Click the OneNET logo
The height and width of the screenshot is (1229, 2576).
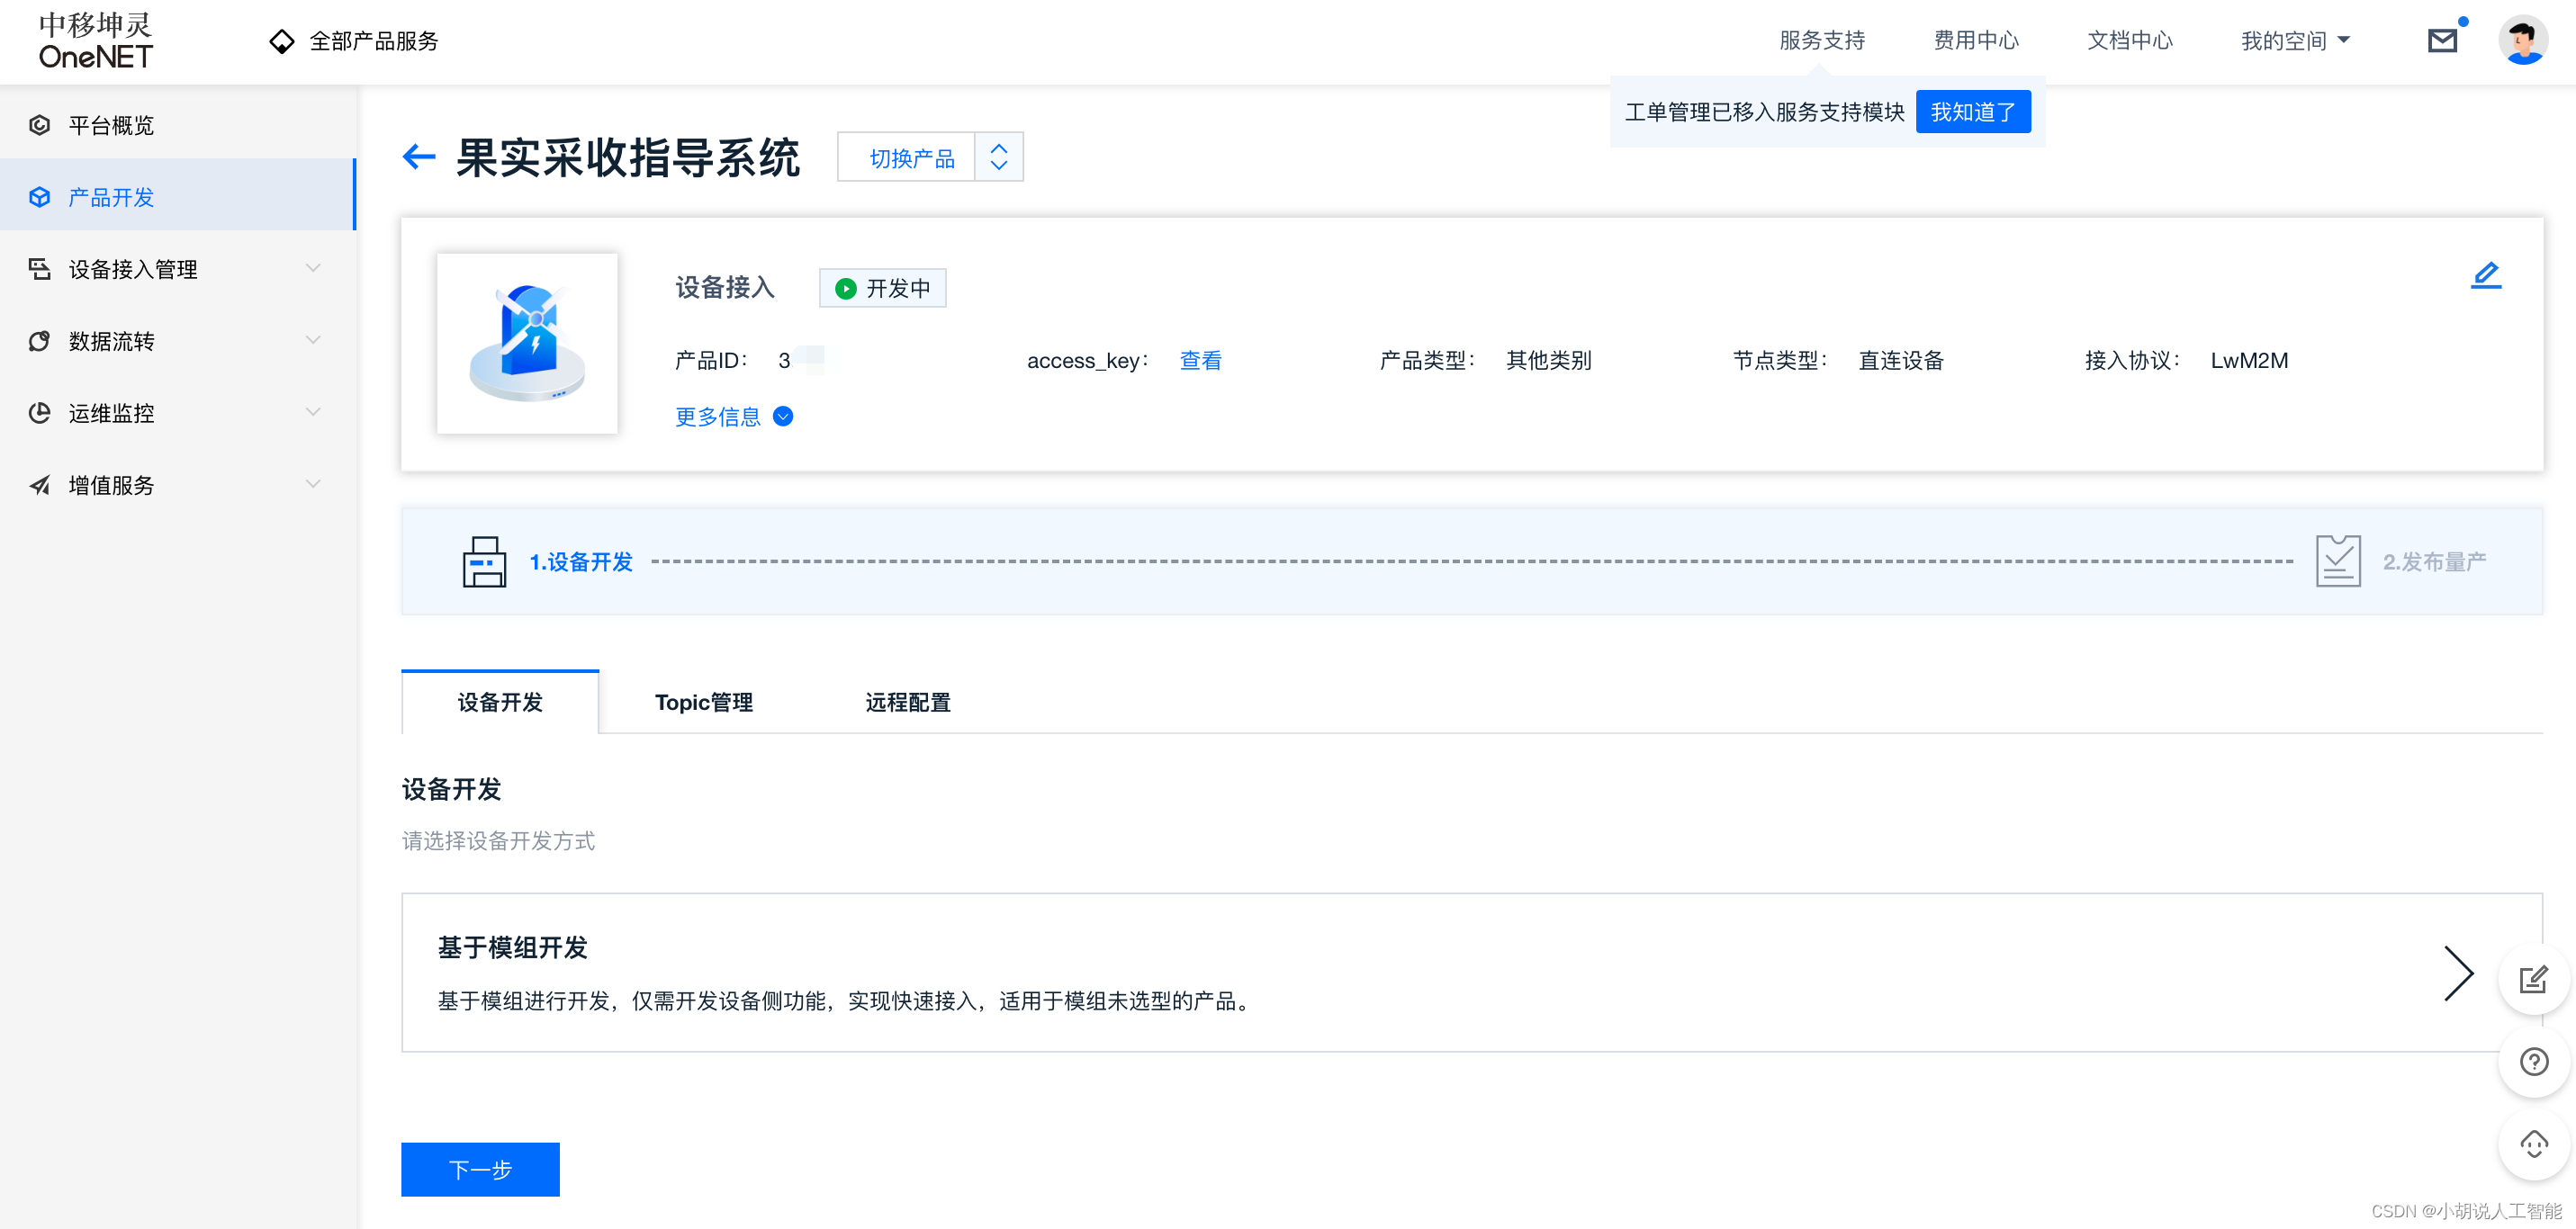click(95, 41)
